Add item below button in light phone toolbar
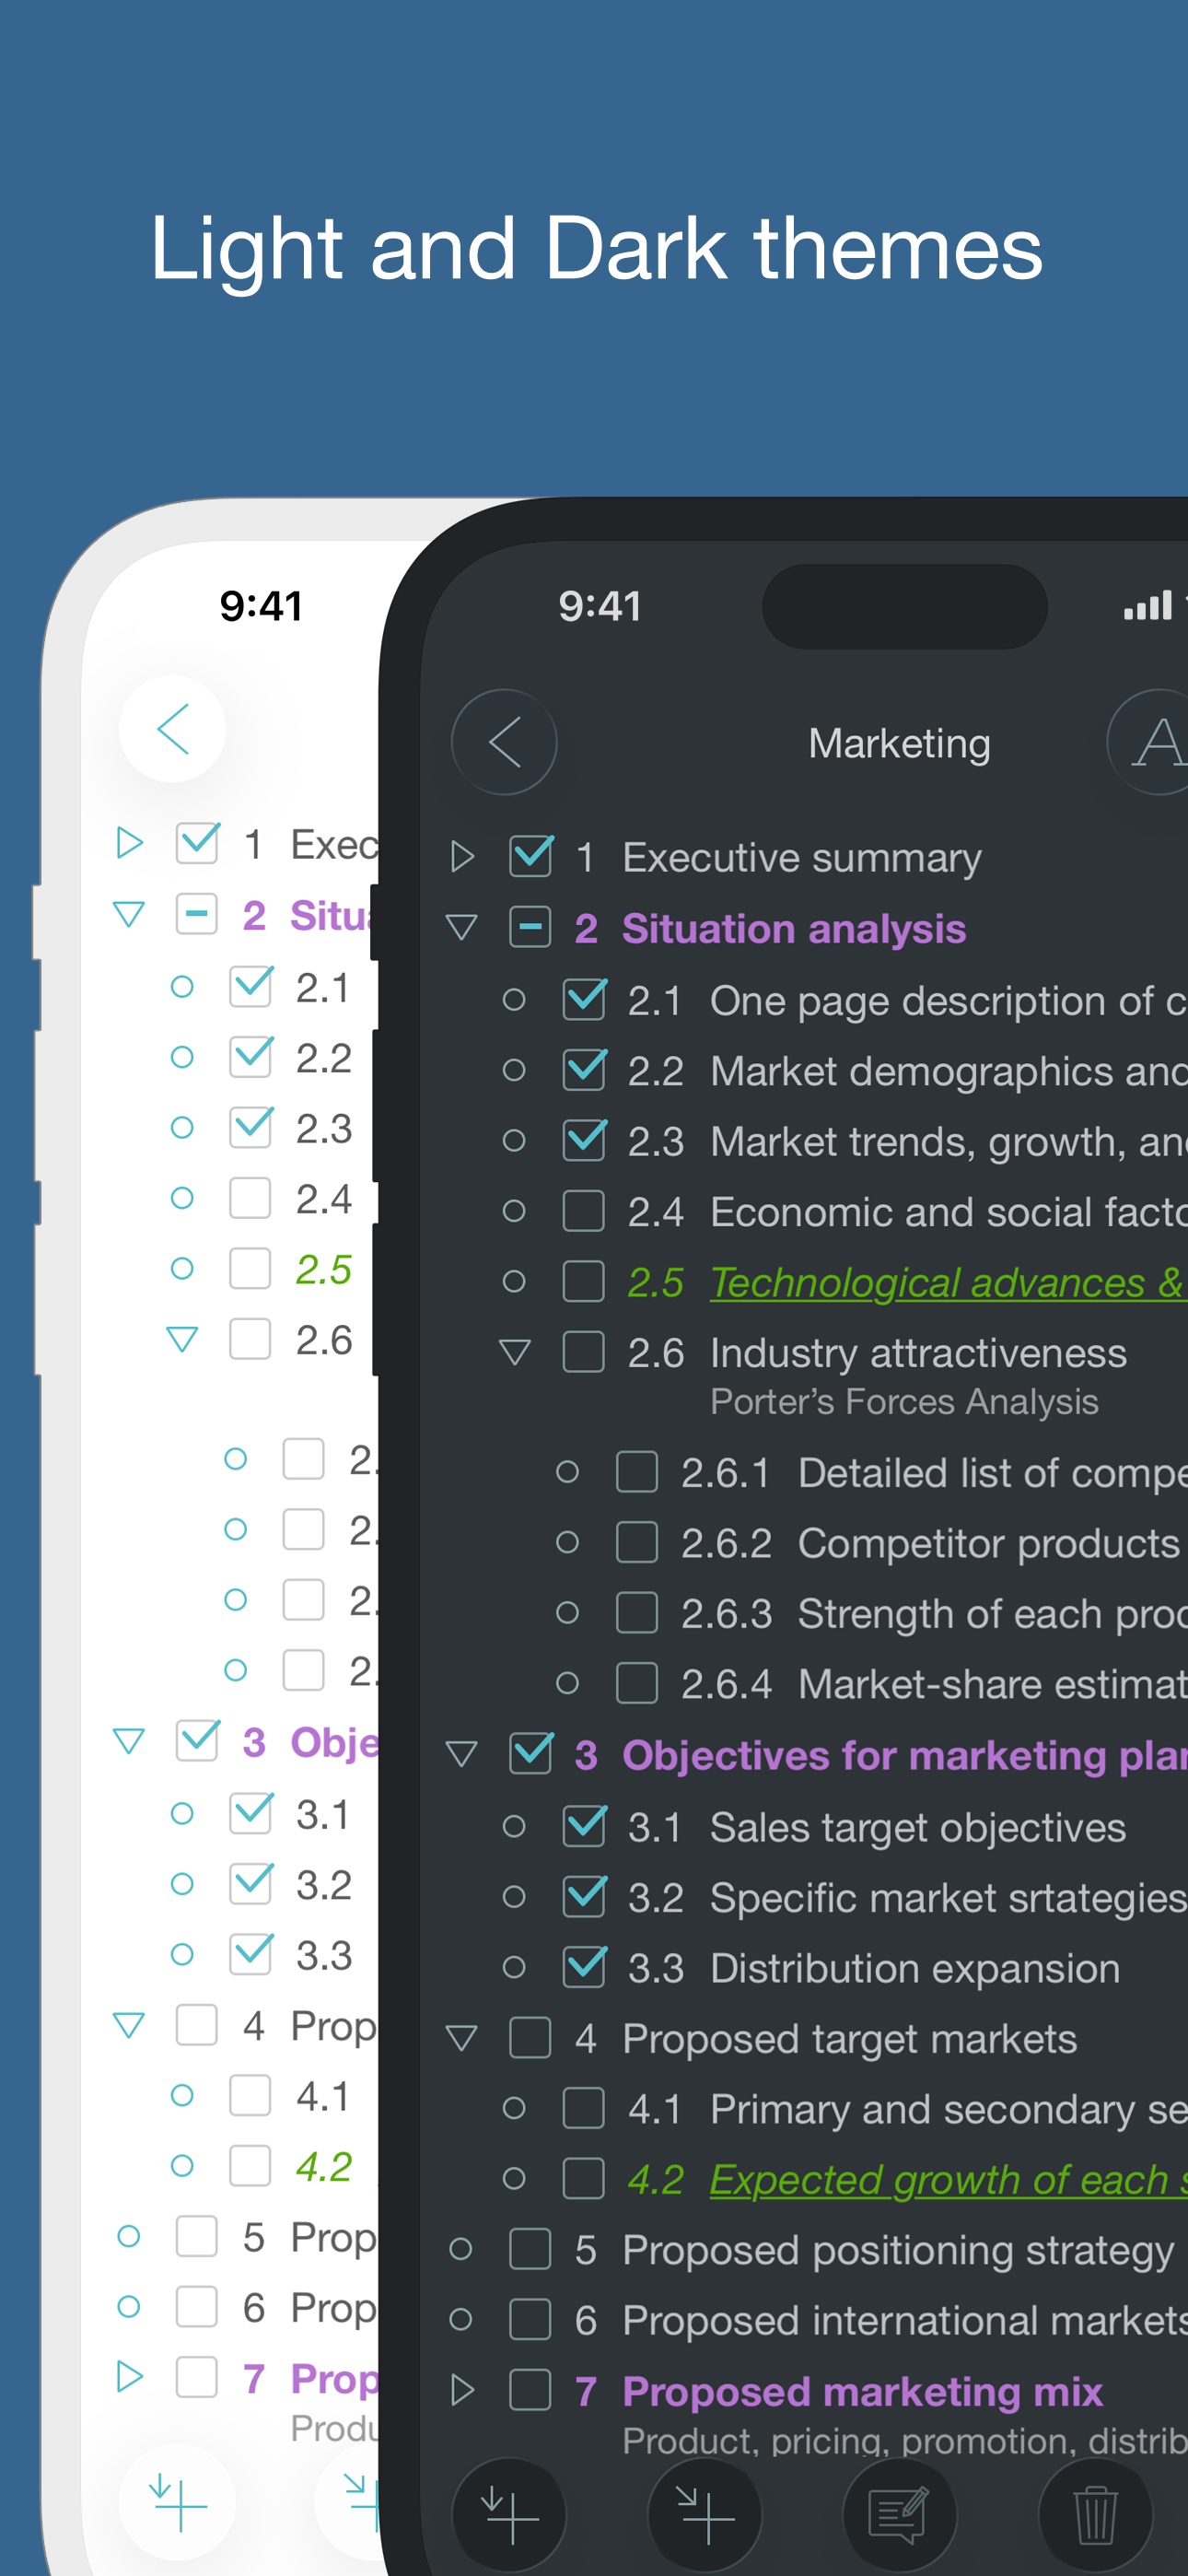This screenshot has width=1188, height=2576. [x=177, y=2501]
